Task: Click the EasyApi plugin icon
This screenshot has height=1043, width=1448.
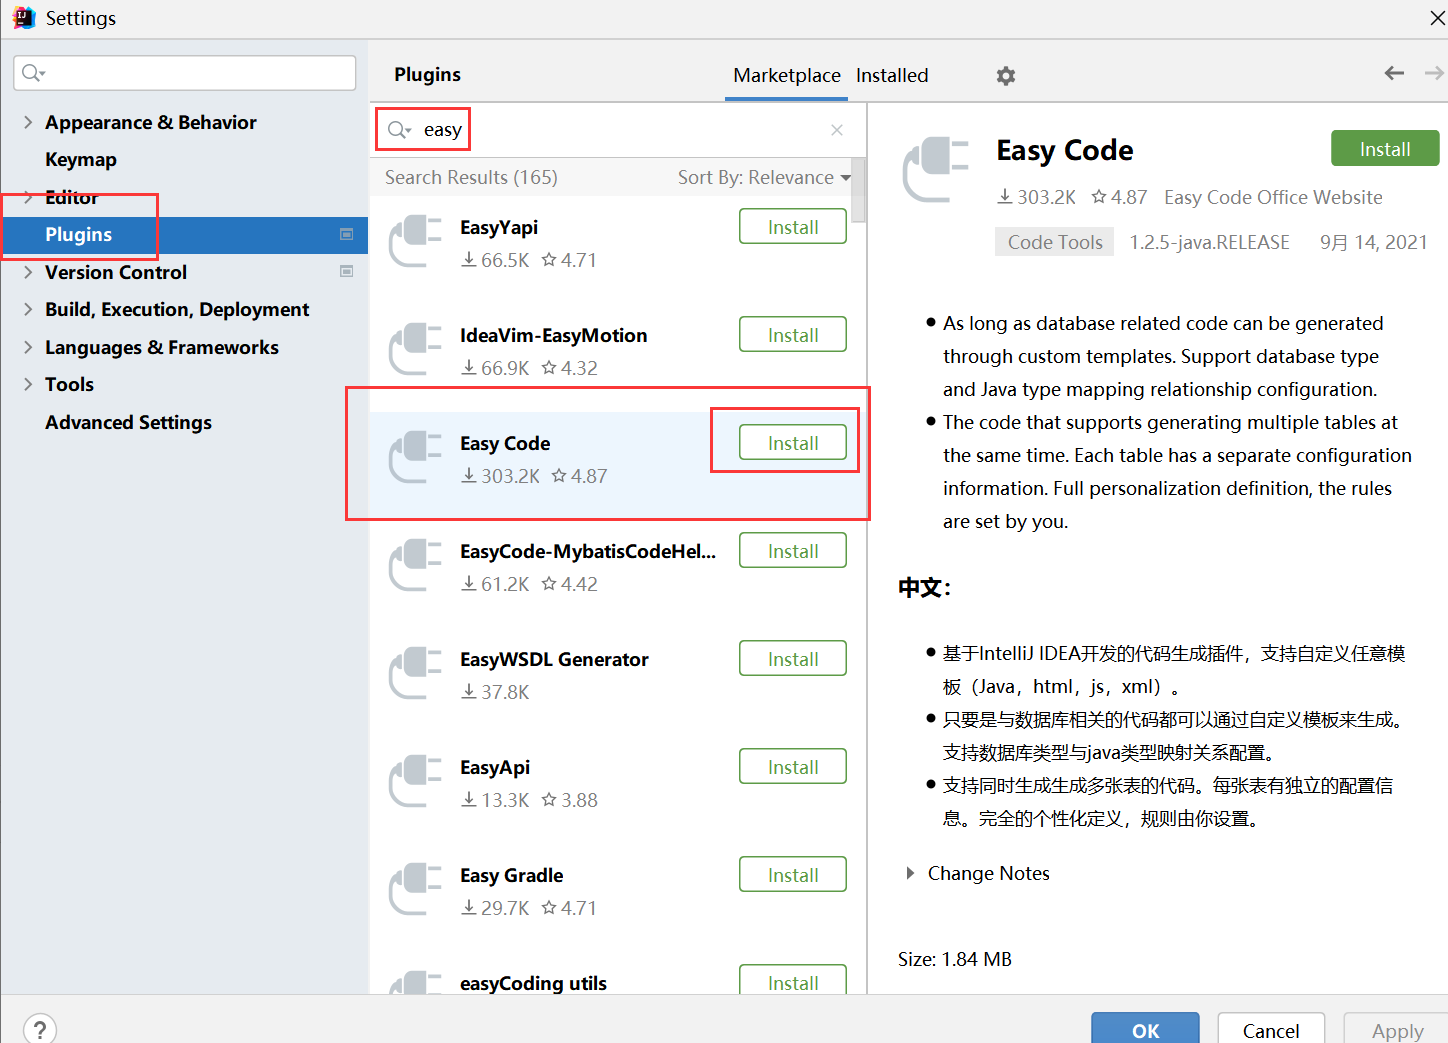Action: pos(415,781)
